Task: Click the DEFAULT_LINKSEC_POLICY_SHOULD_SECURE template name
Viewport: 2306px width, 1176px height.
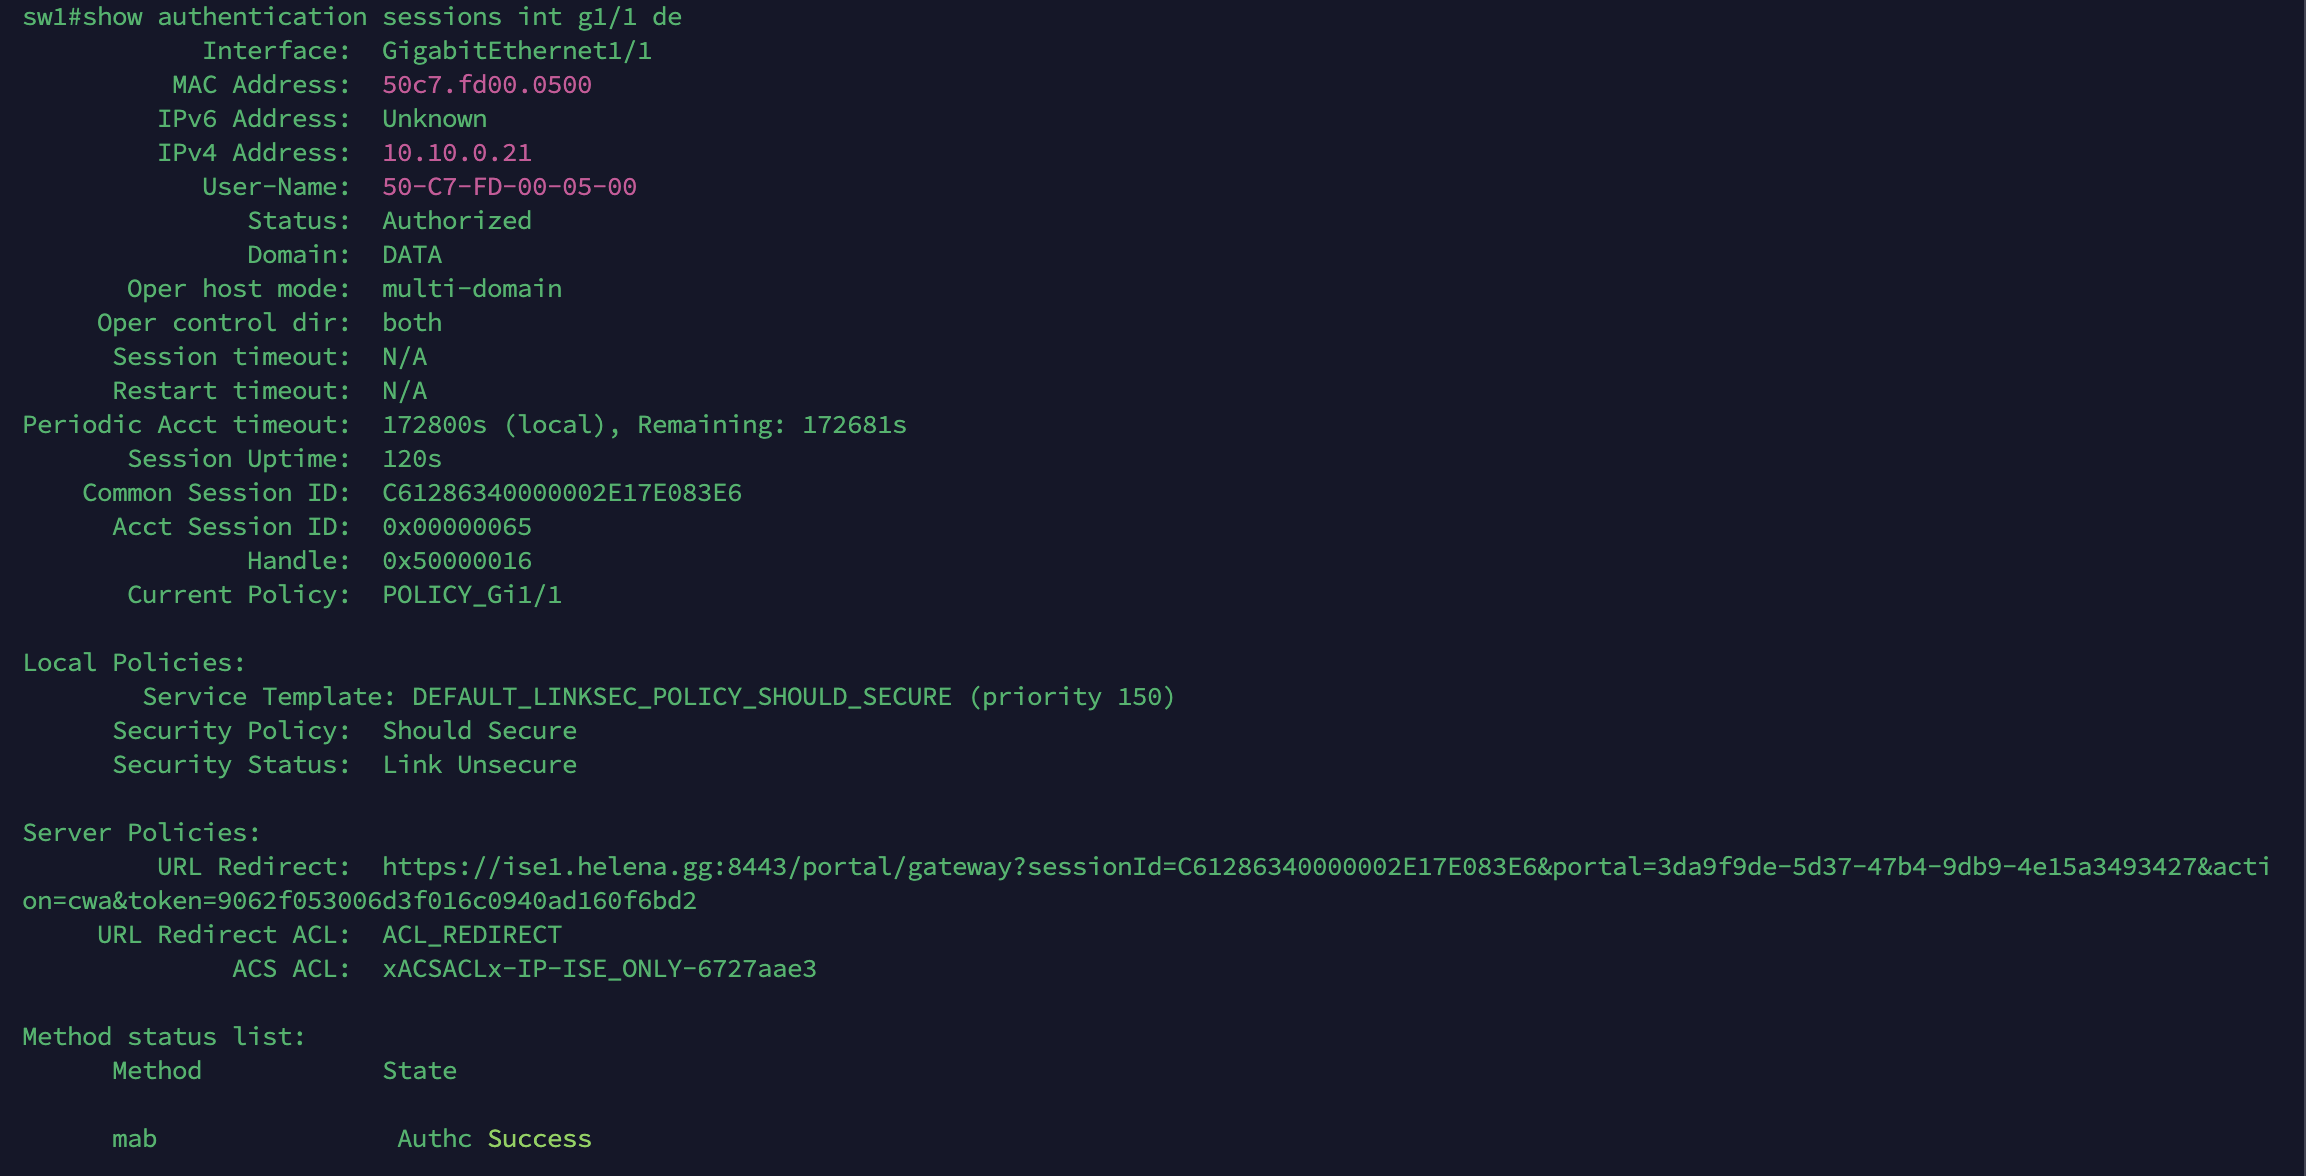Action: point(682,697)
